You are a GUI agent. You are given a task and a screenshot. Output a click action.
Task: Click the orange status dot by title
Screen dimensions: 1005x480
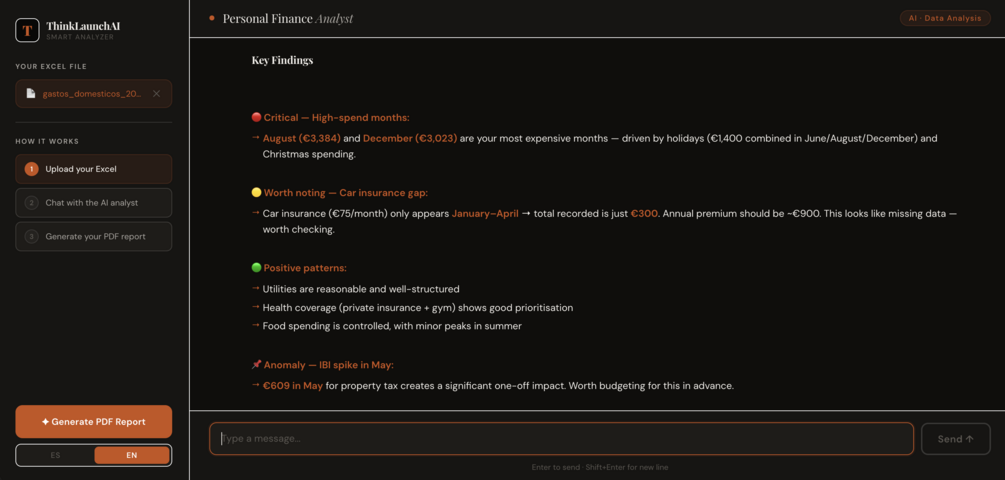(x=212, y=19)
